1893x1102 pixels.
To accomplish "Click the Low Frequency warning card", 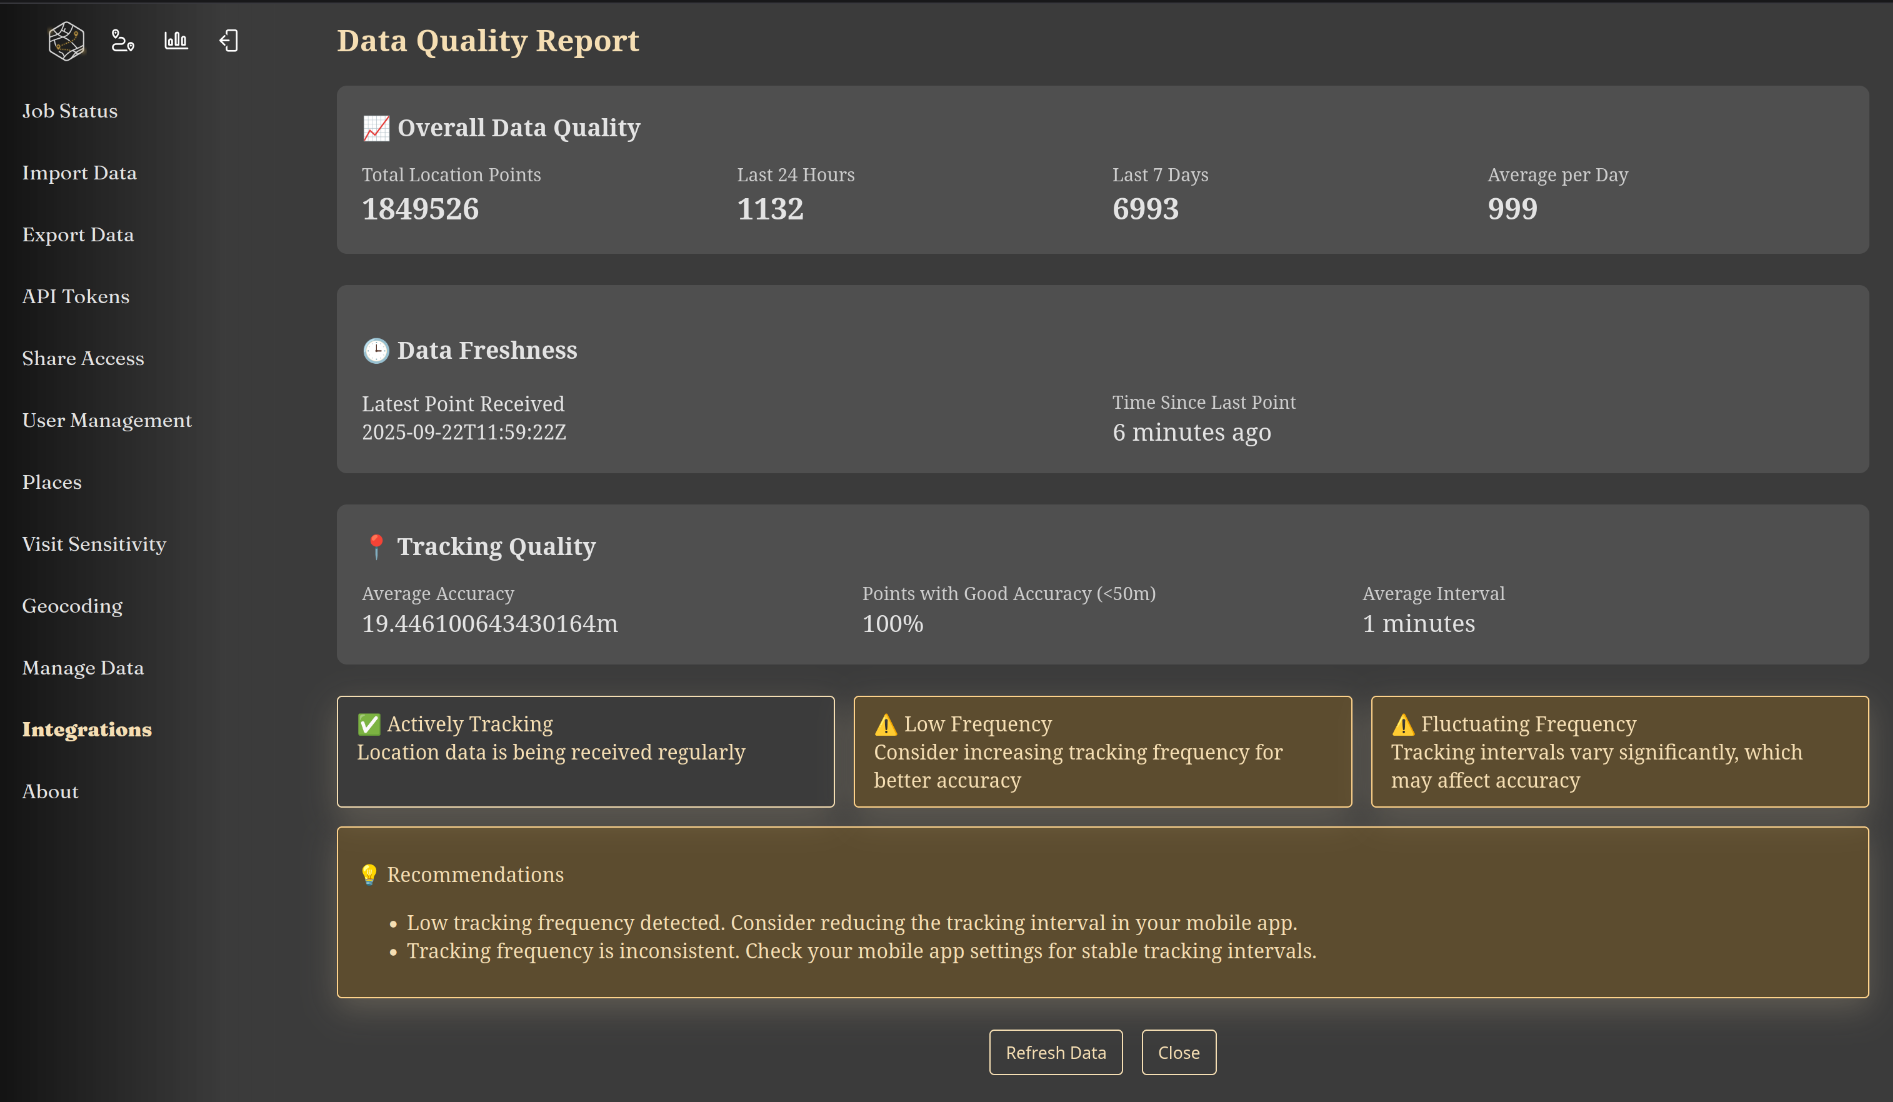I will click(x=1102, y=752).
